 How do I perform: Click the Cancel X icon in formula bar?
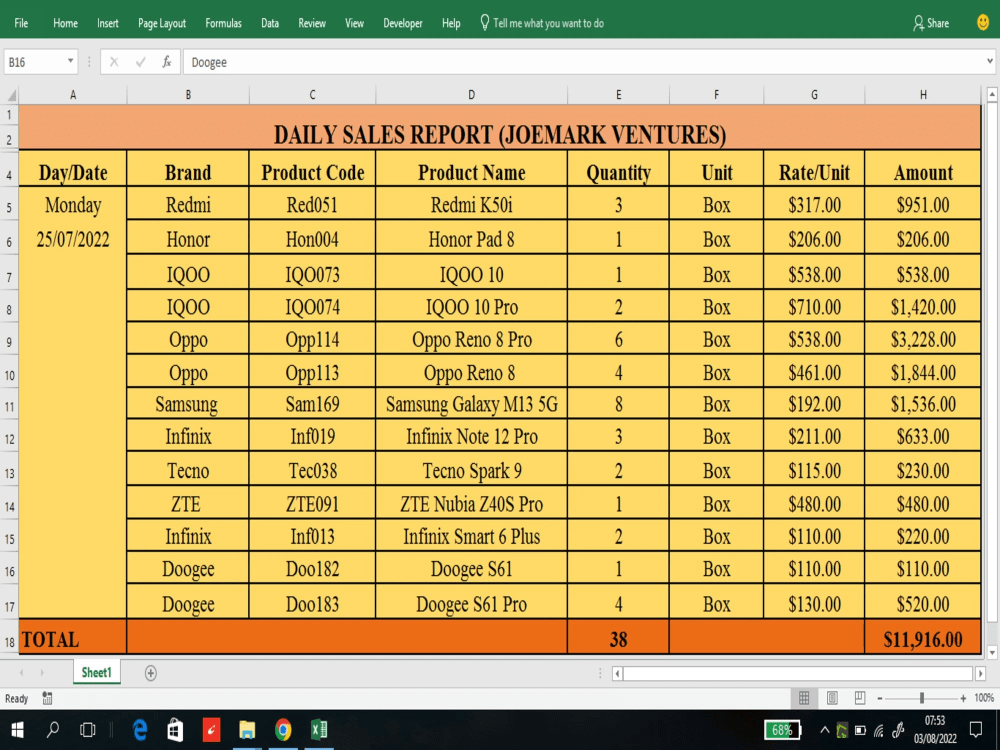point(114,62)
